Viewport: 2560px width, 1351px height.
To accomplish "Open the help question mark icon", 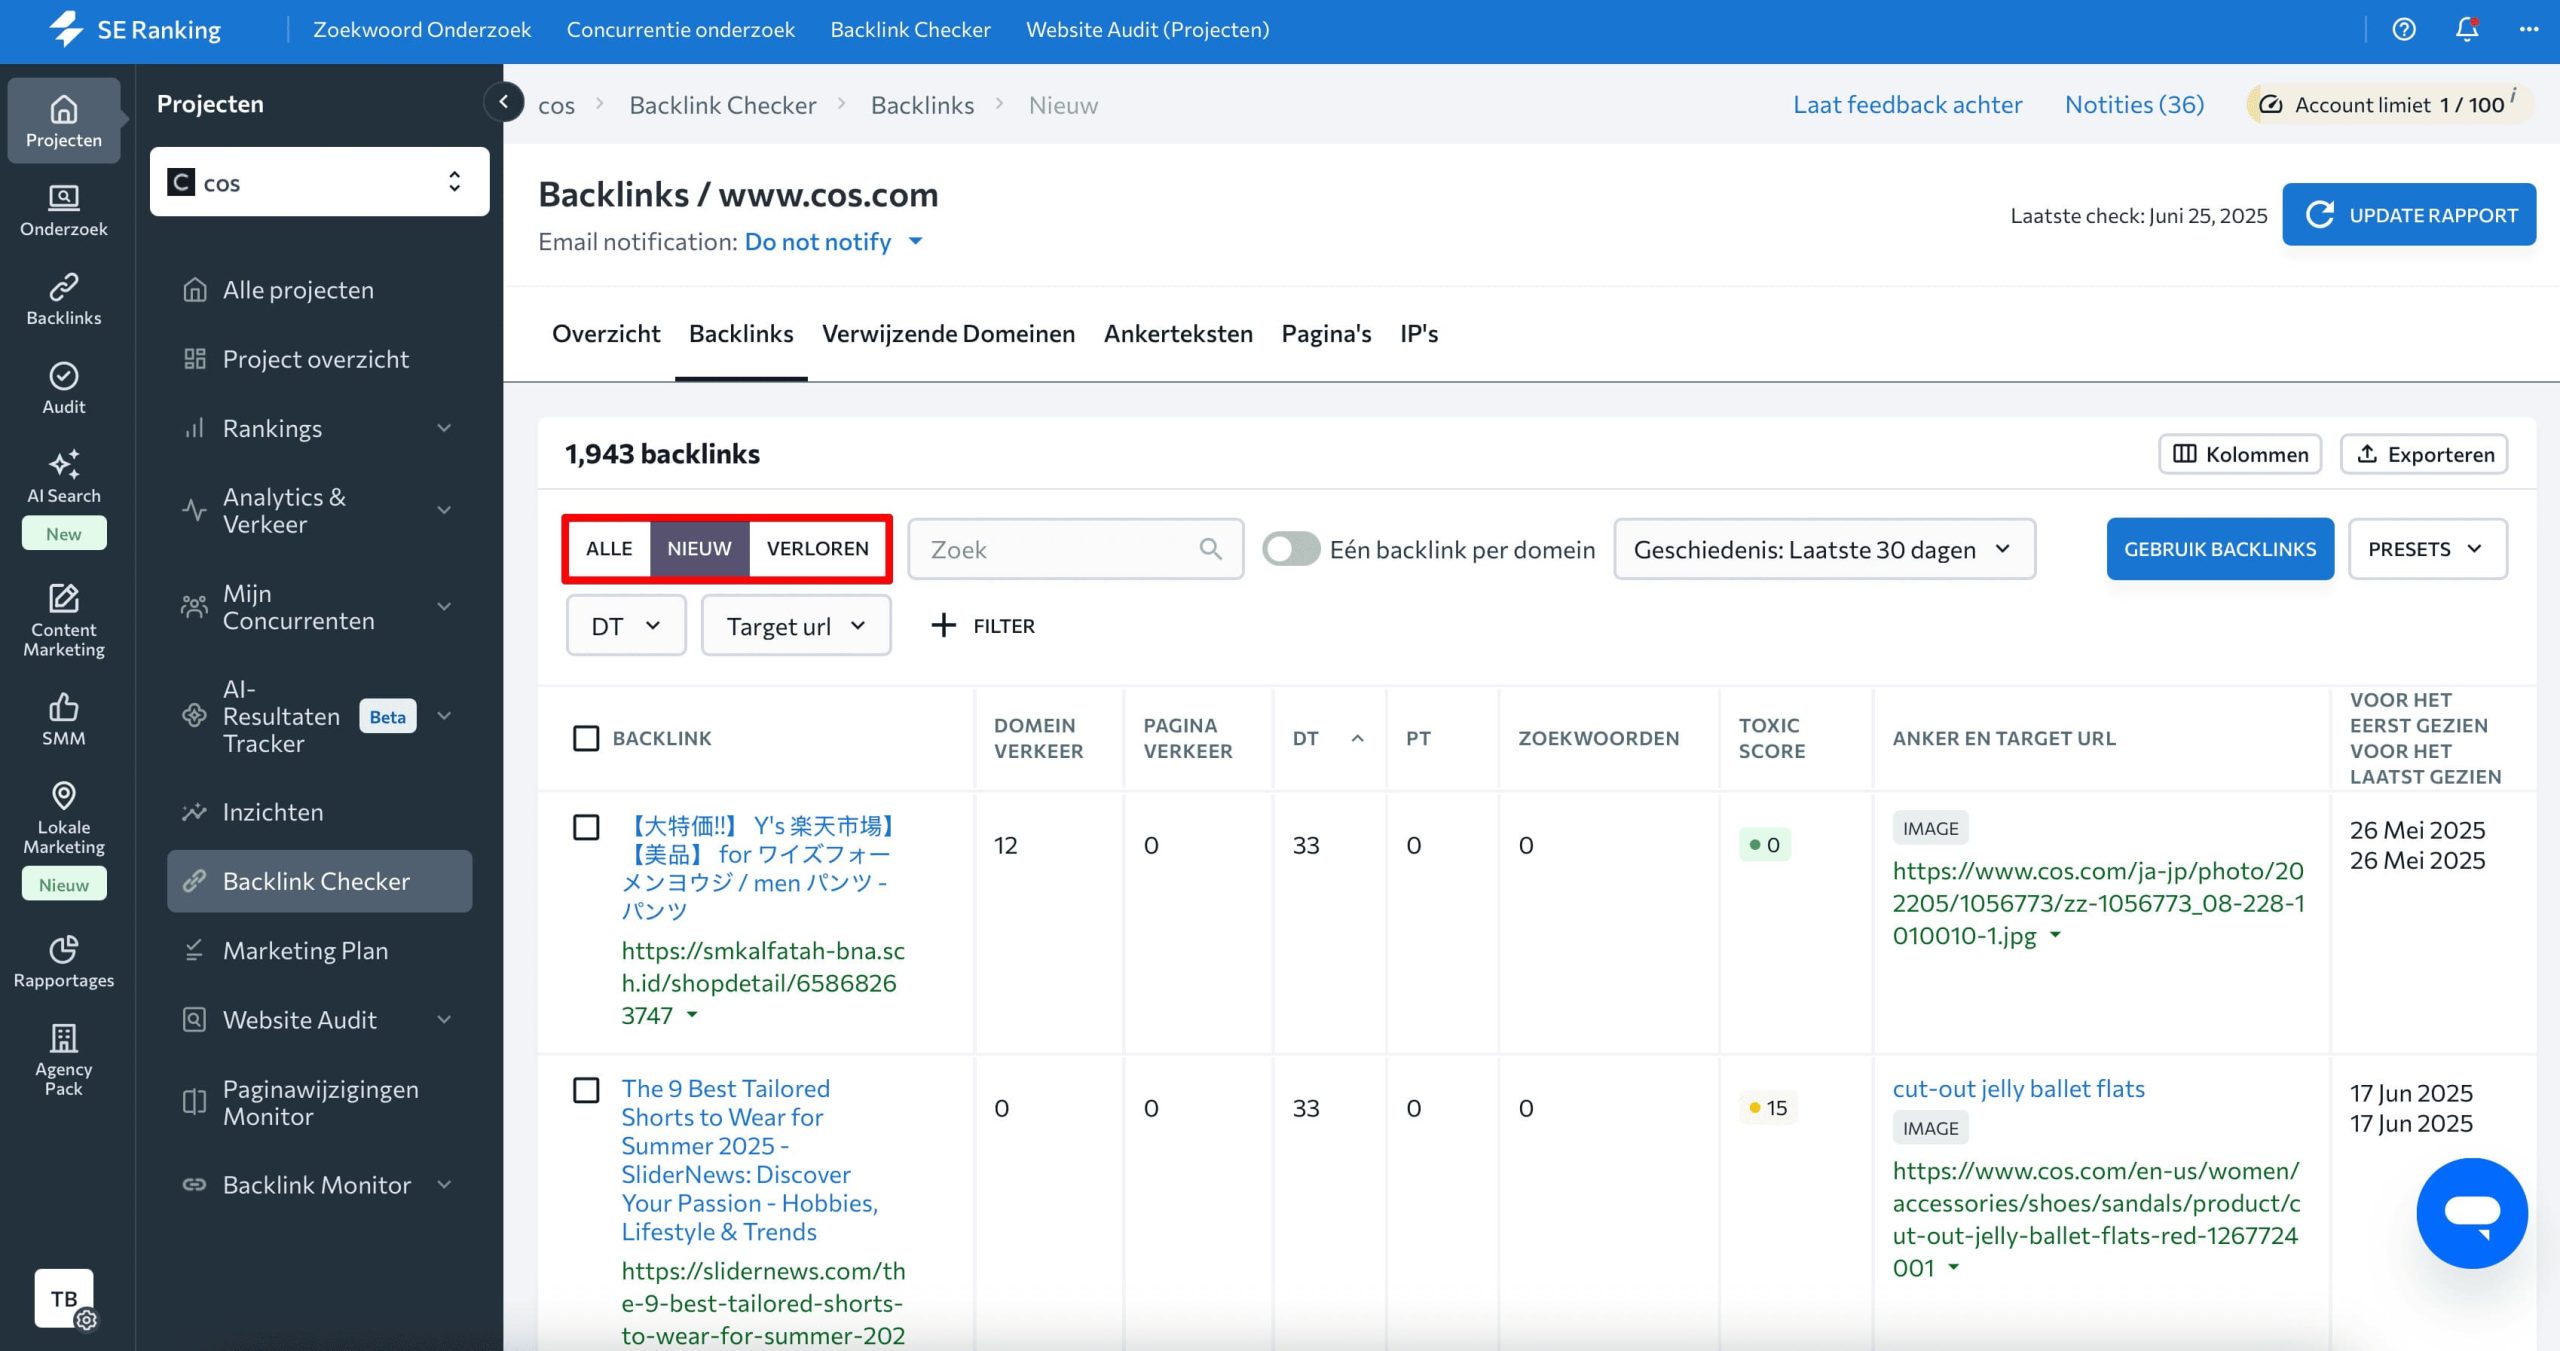I will pos(2403,30).
